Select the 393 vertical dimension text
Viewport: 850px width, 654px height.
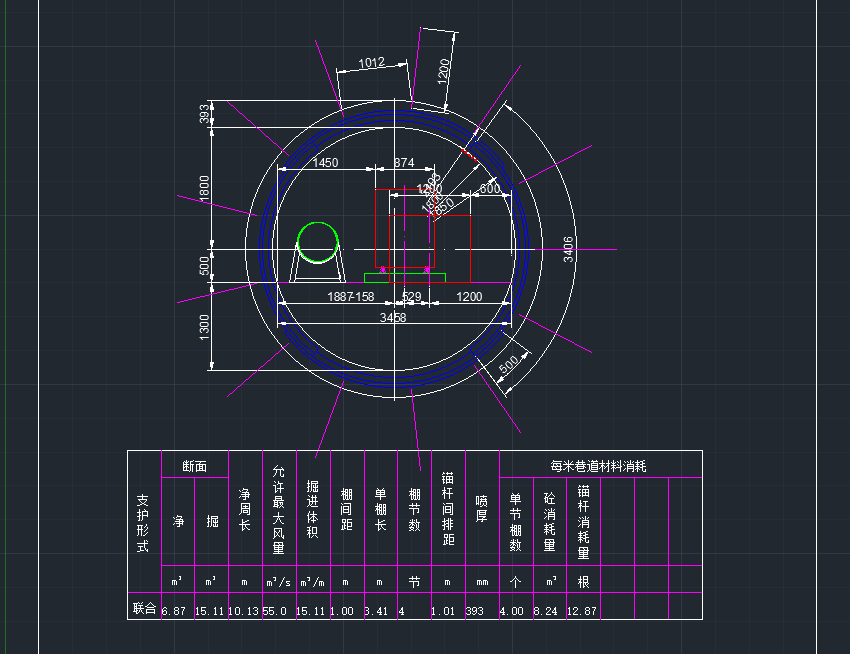pyautogui.click(x=205, y=114)
